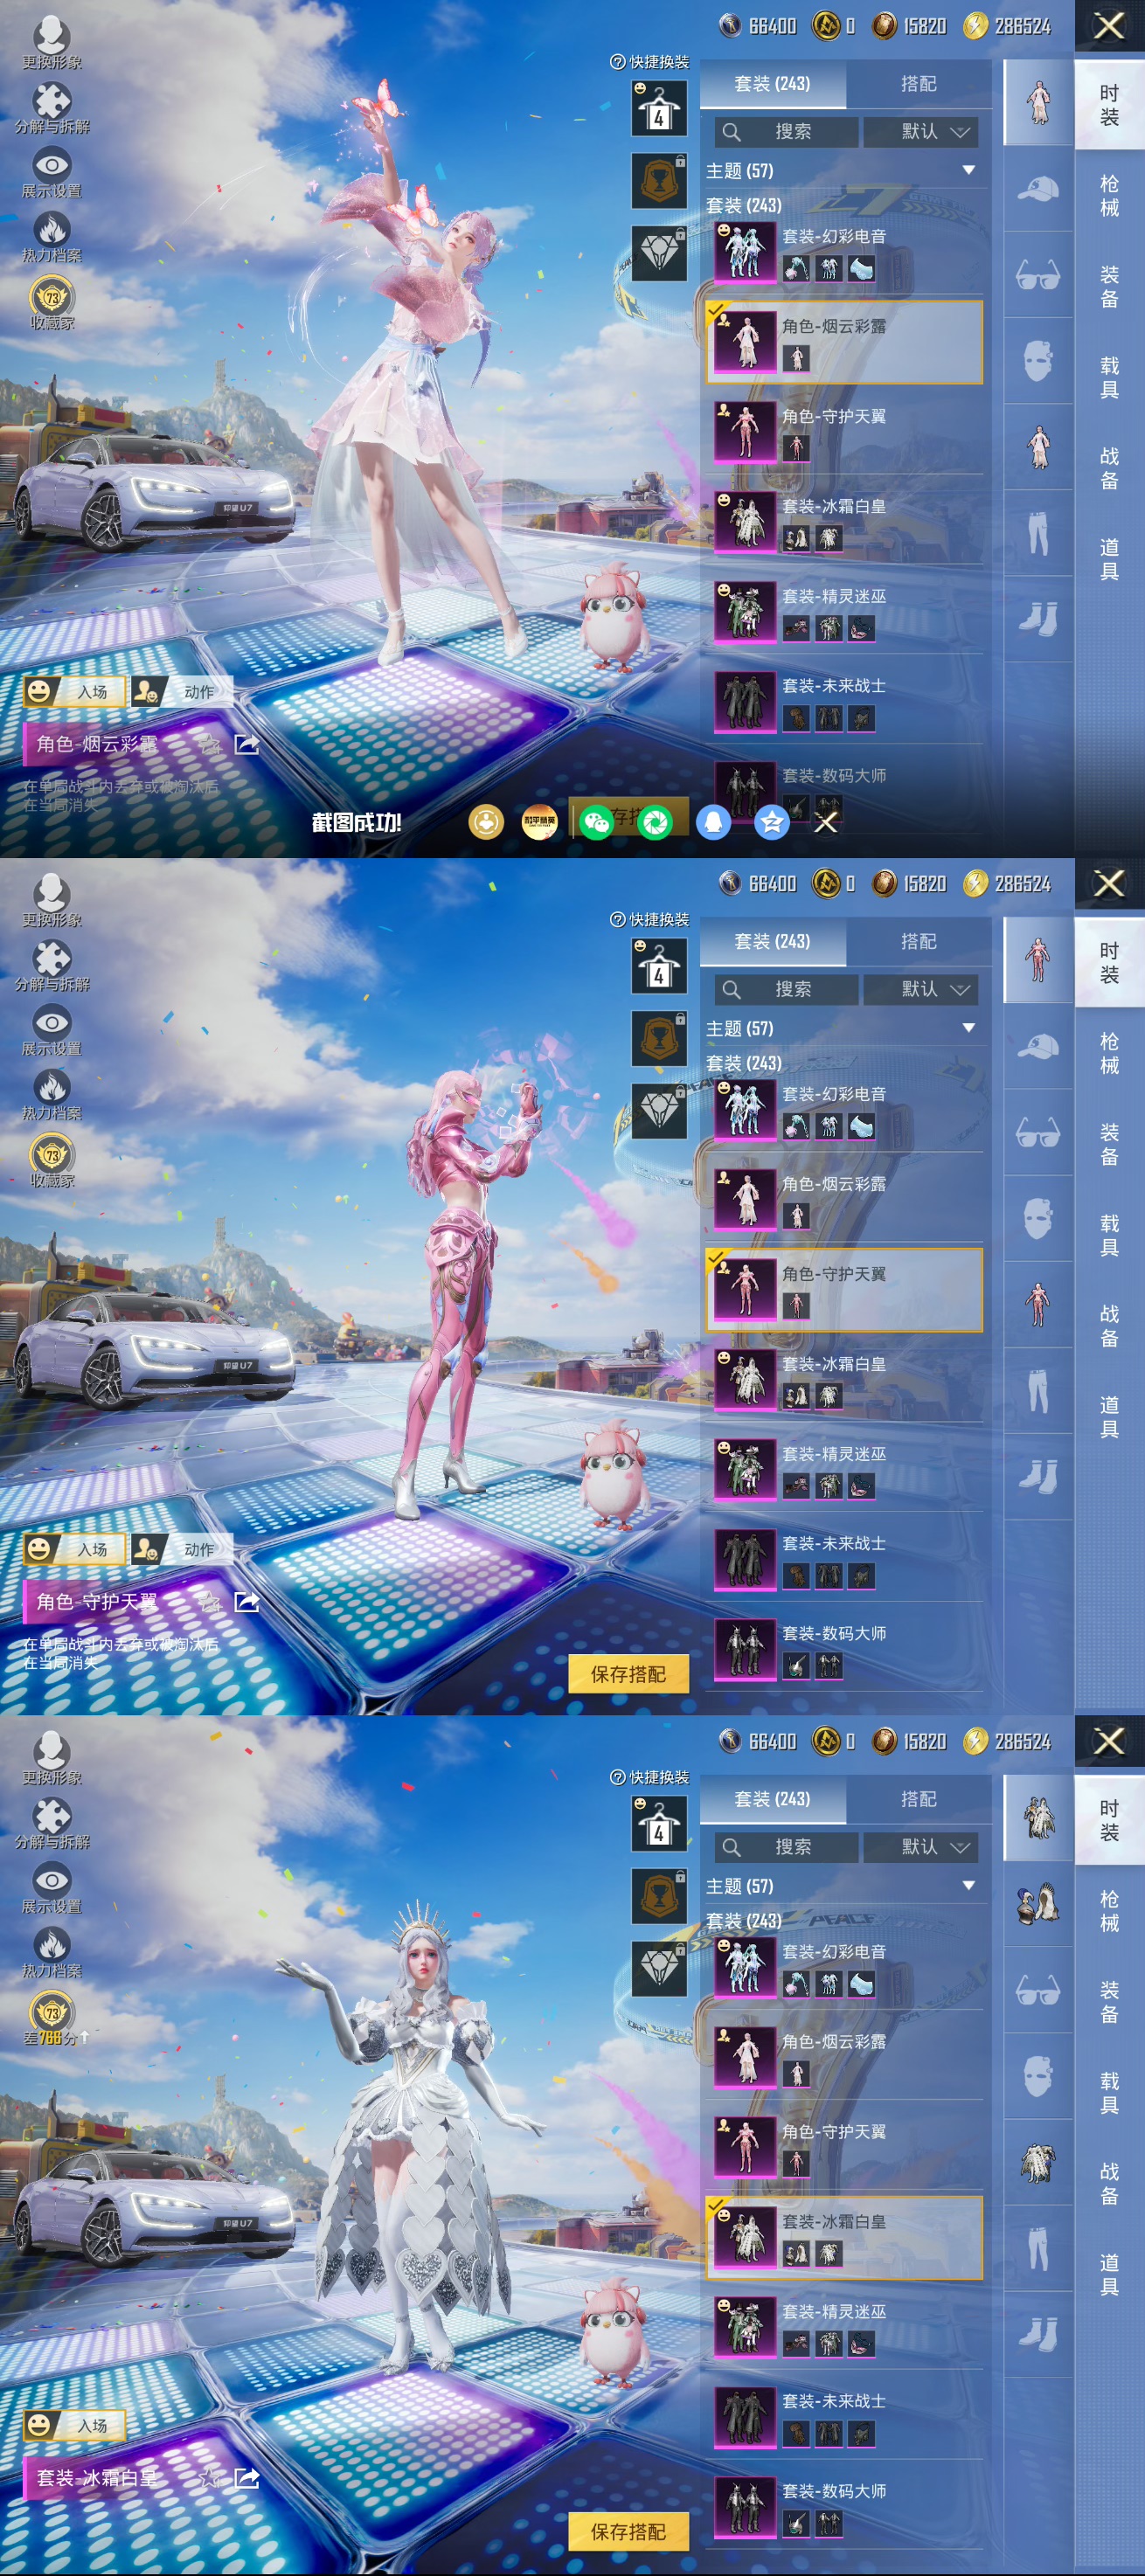Open 分解与拆解 puzzle icon in top screenshot
The image size is (1145, 2576).
(52, 107)
